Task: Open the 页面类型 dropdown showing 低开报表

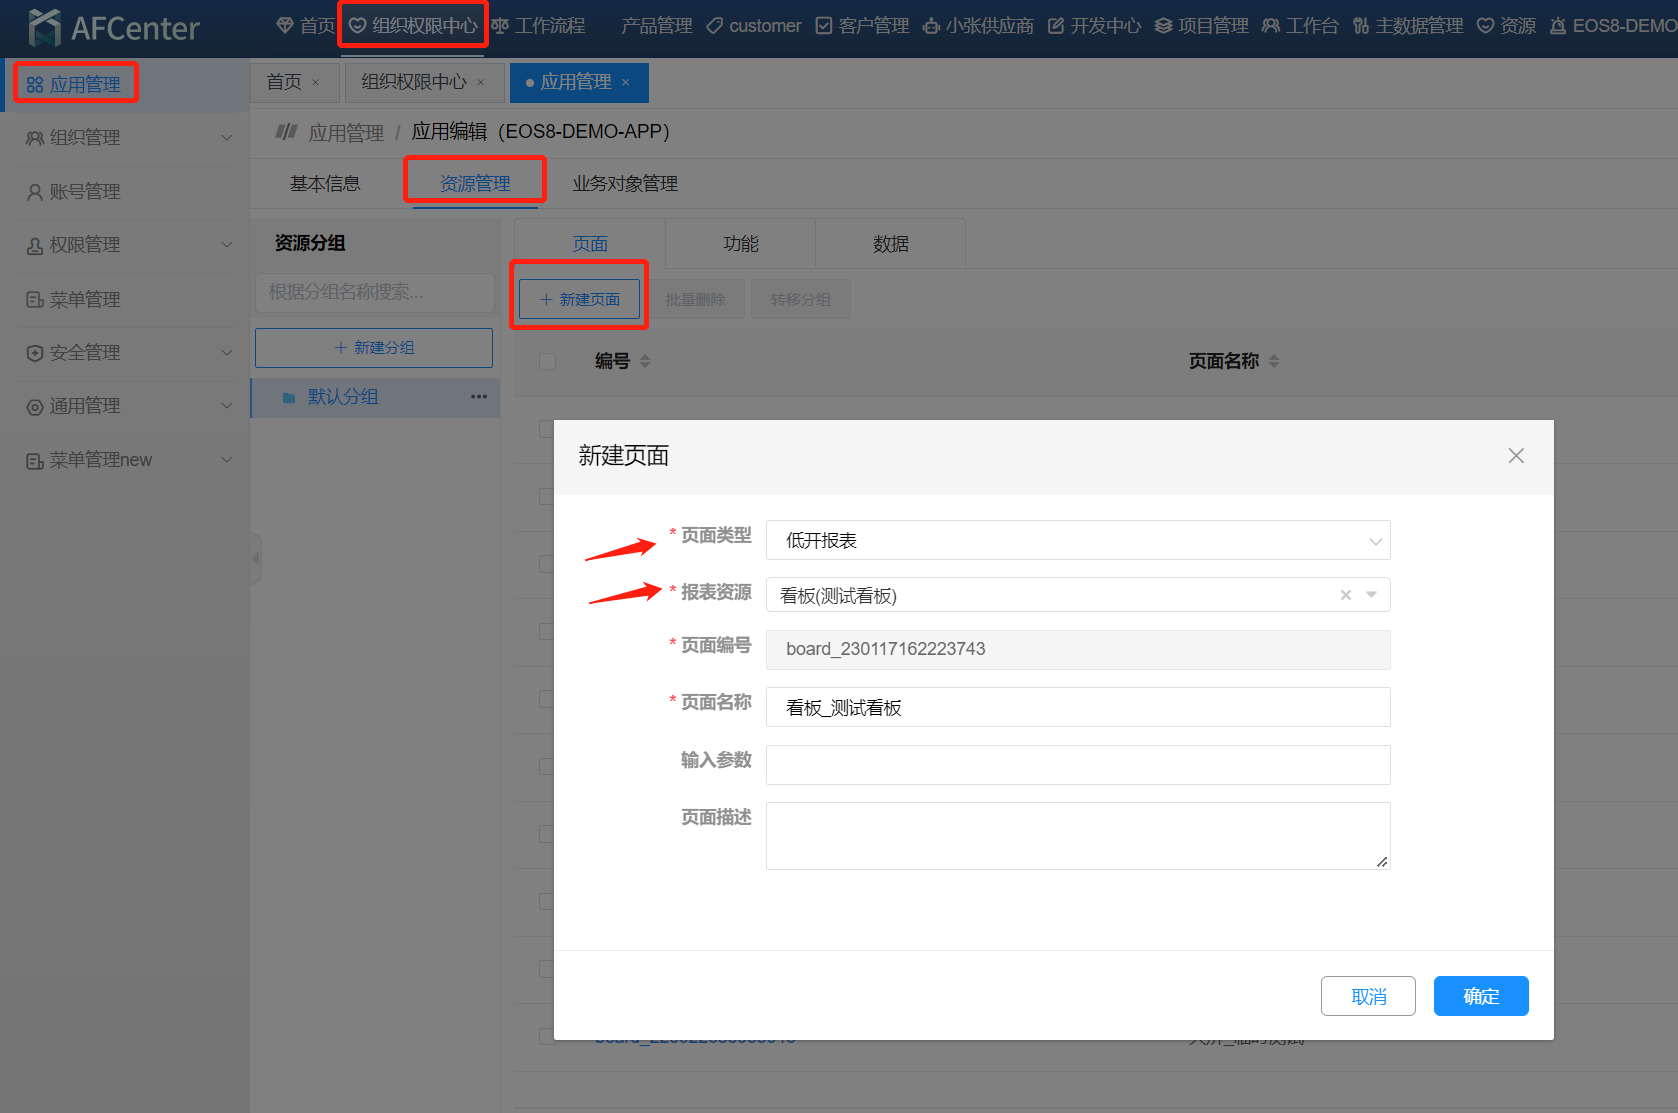Action: [x=1077, y=541]
